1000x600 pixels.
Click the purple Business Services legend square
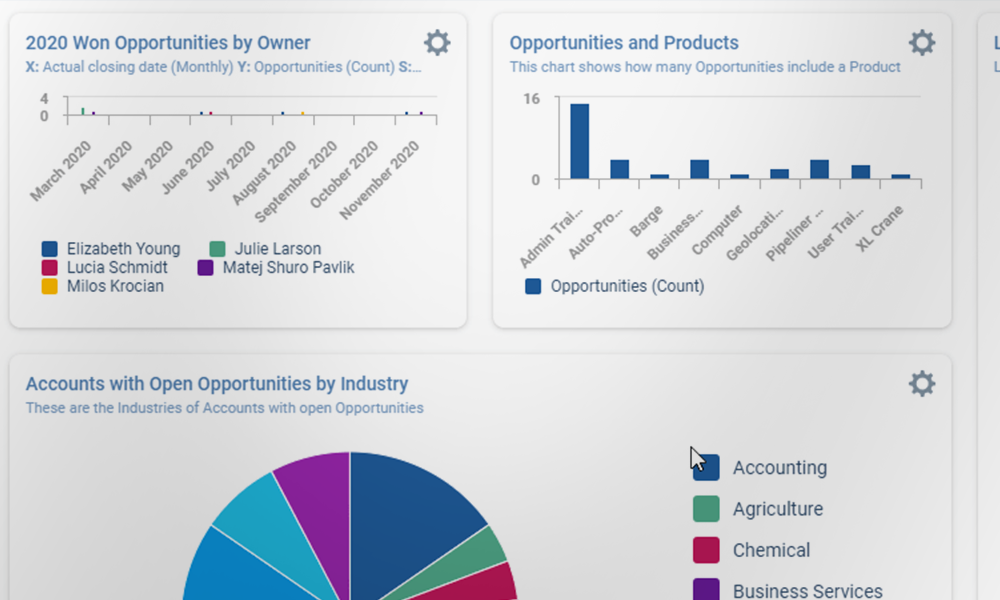coord(706,590)
